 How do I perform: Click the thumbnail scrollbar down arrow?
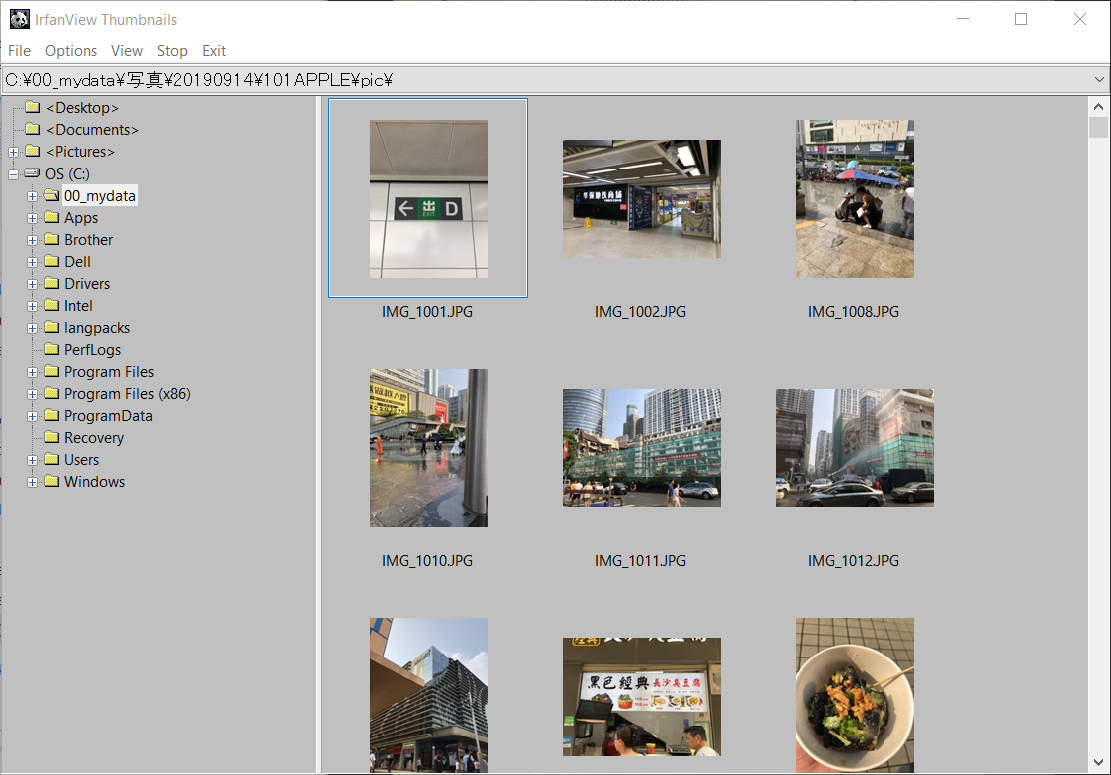(x=1098, y=762)
